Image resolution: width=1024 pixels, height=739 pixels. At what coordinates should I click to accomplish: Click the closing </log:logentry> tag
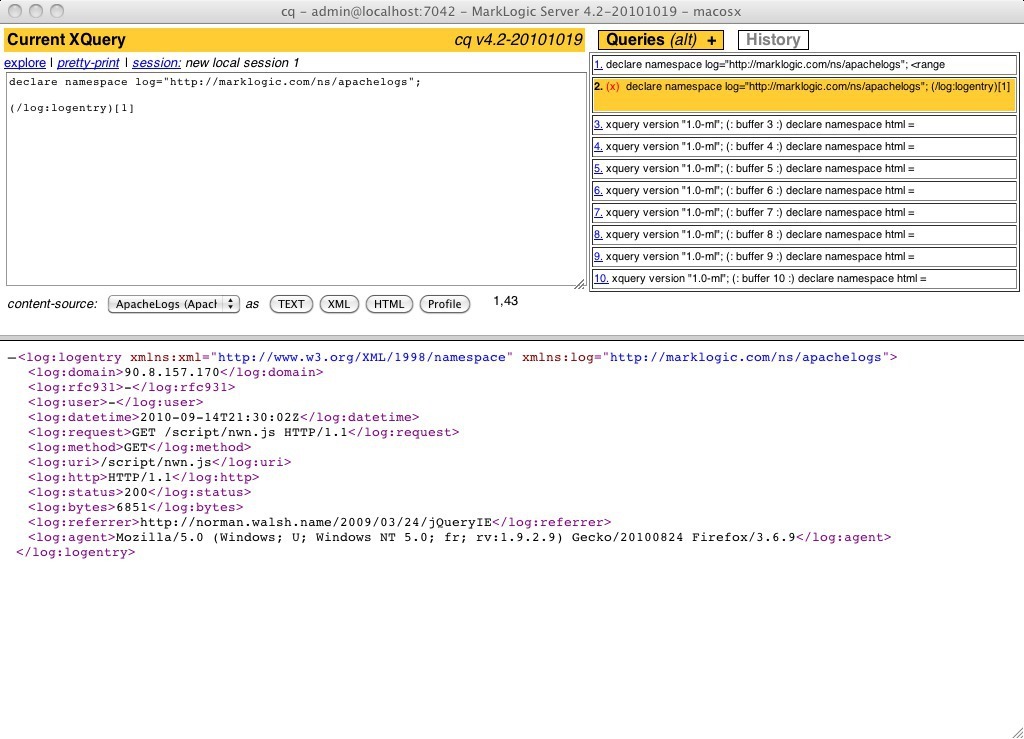click(76, 552)
